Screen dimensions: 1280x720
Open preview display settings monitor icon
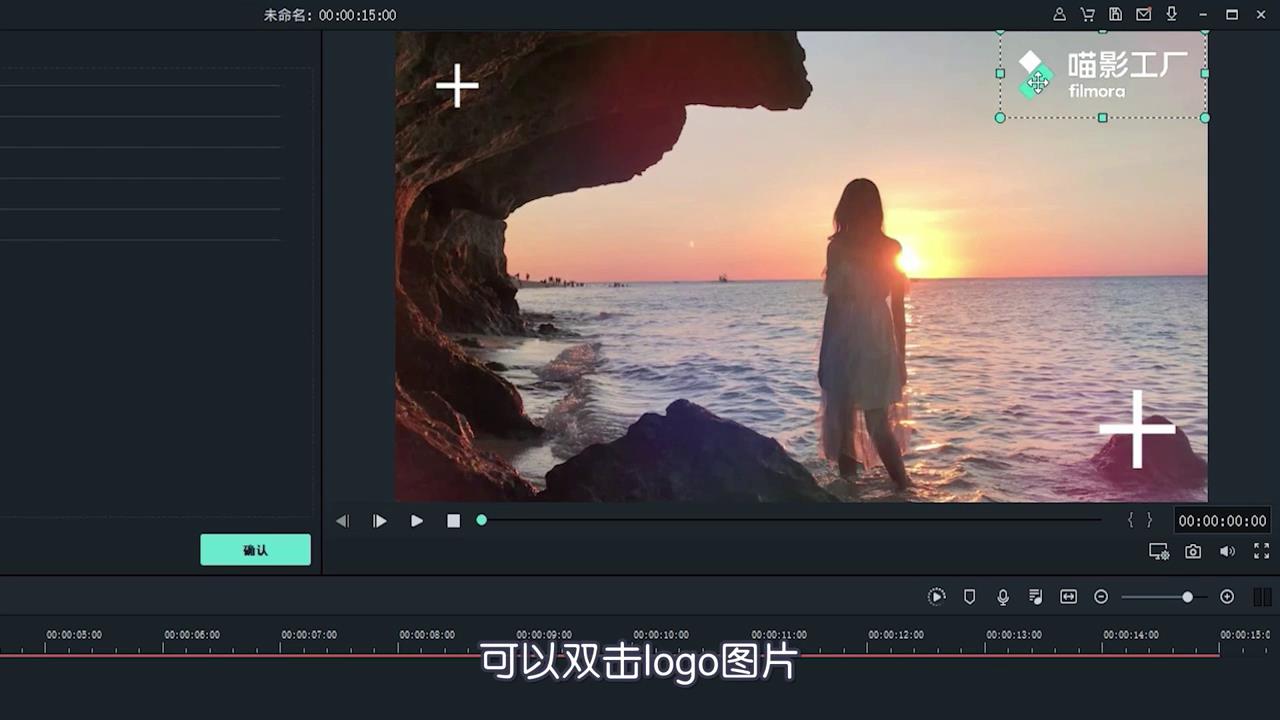point(1159,551)
